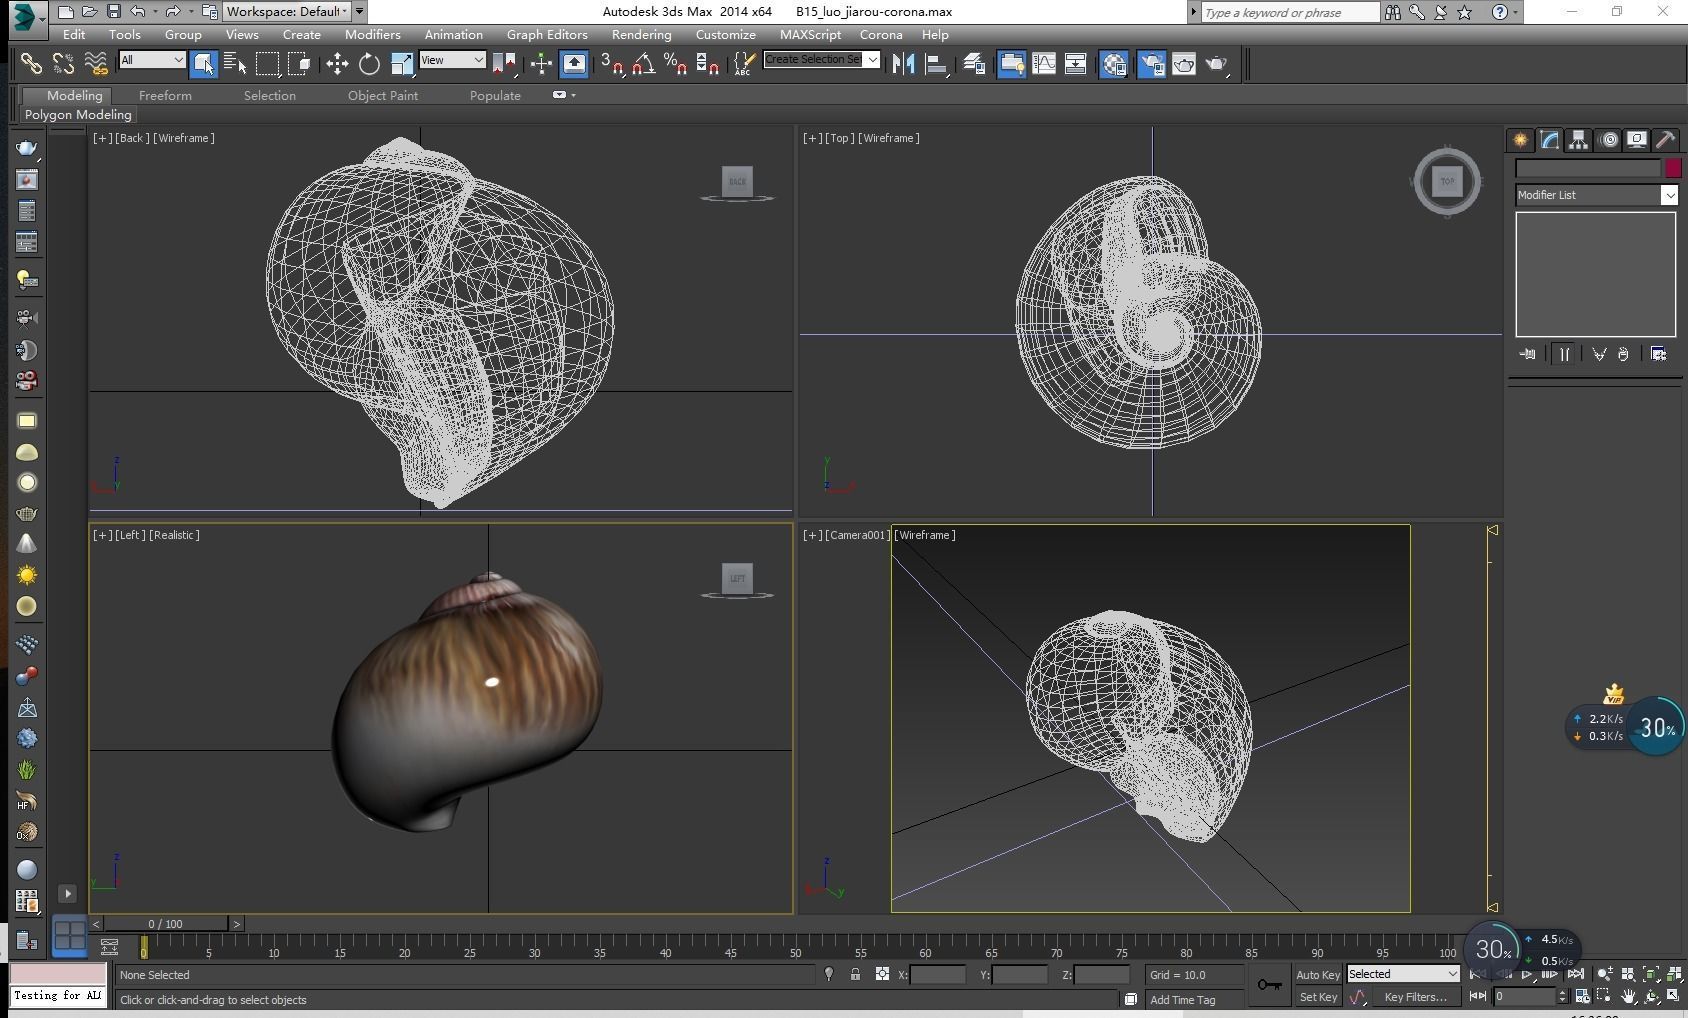The height and width of the screenshot is (1018, 1688).
Task: Open the Material Editor icon
Action: click(1113, 64)
